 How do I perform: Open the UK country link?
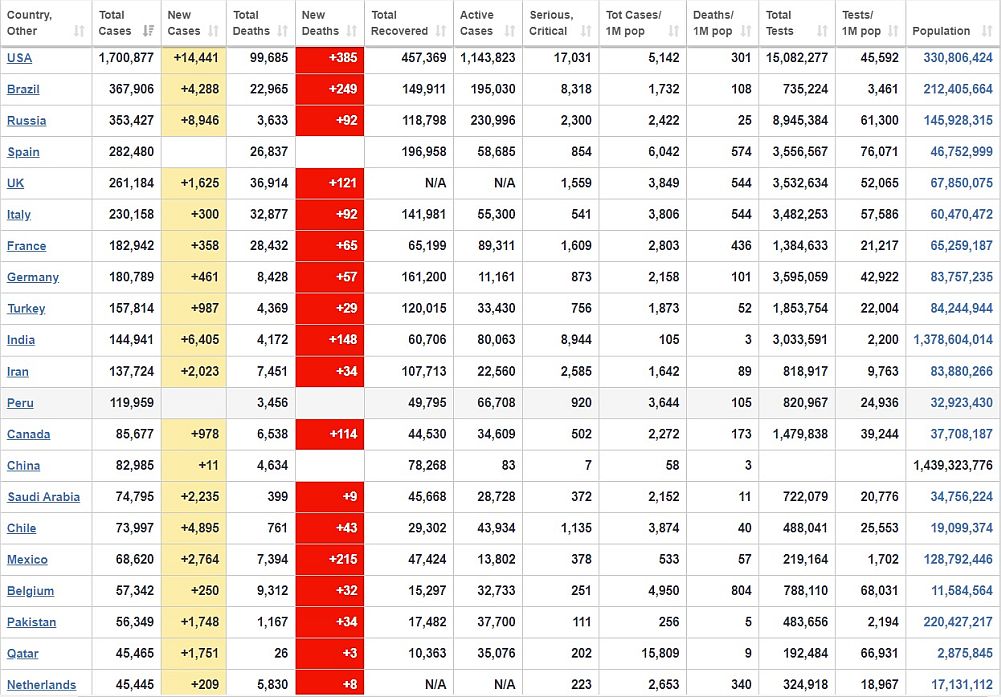coord(15,183)
